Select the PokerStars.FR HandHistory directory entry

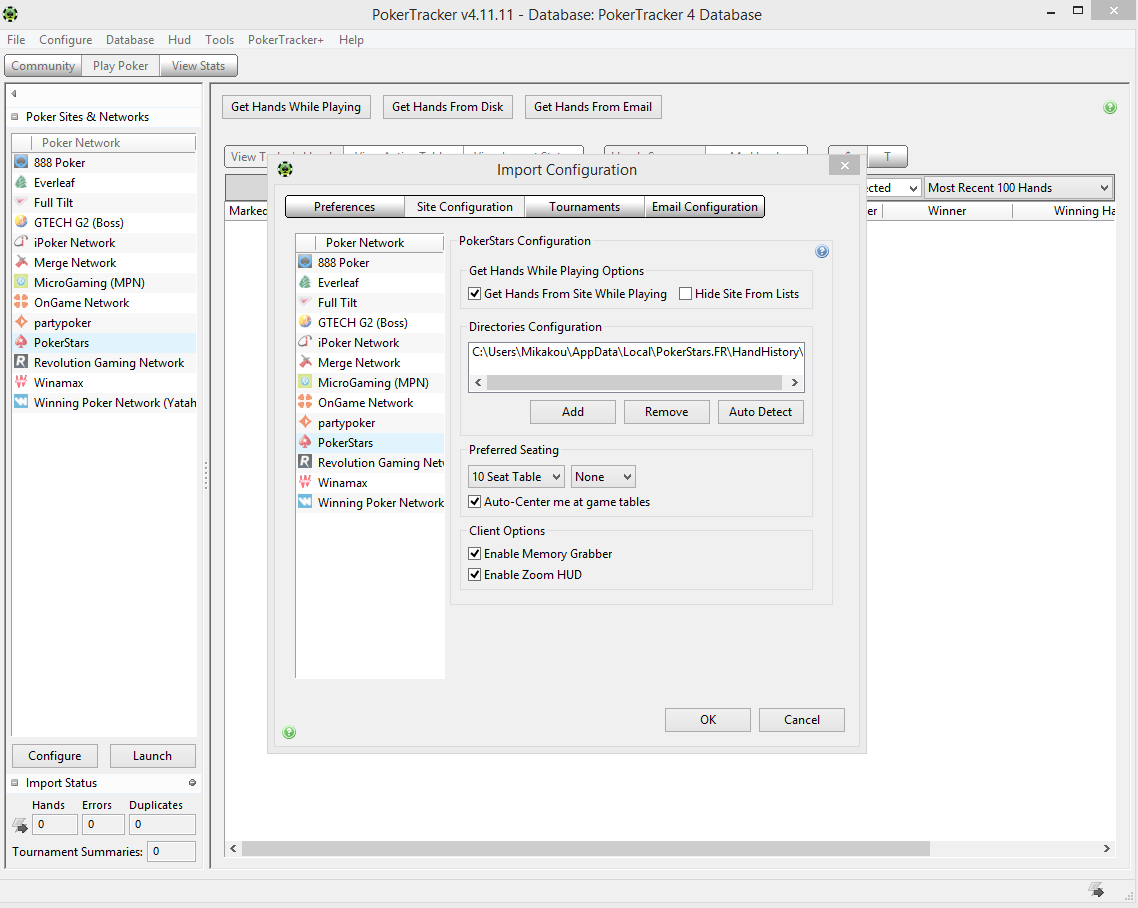(x=636, y=352)
